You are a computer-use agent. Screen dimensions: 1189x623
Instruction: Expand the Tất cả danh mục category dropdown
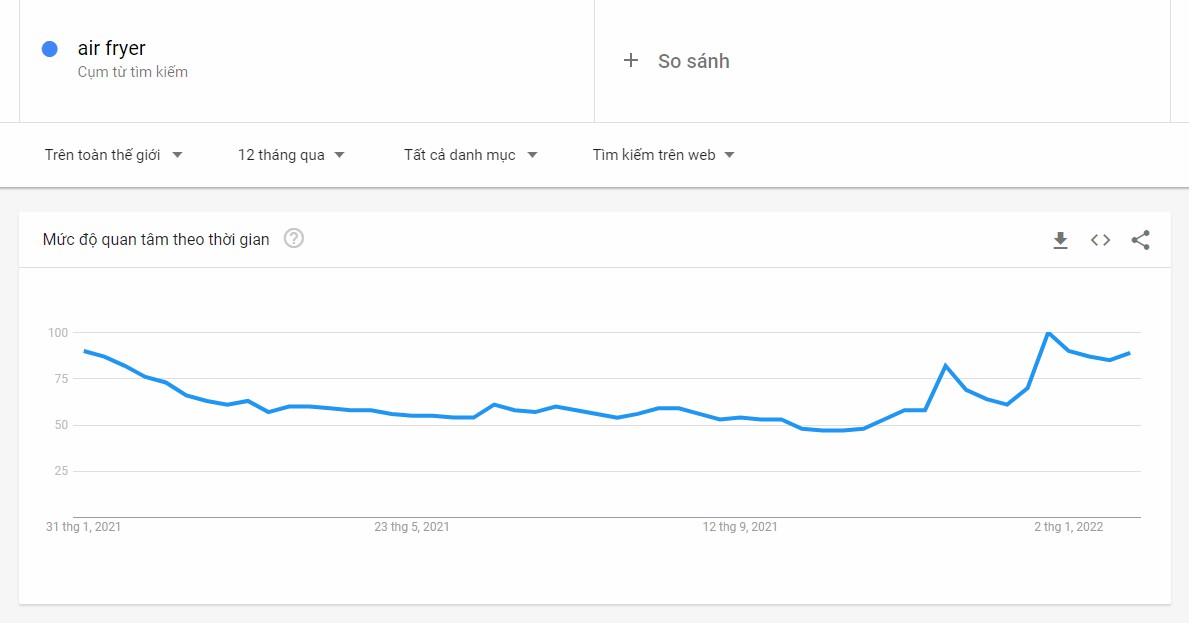(470, 155)
